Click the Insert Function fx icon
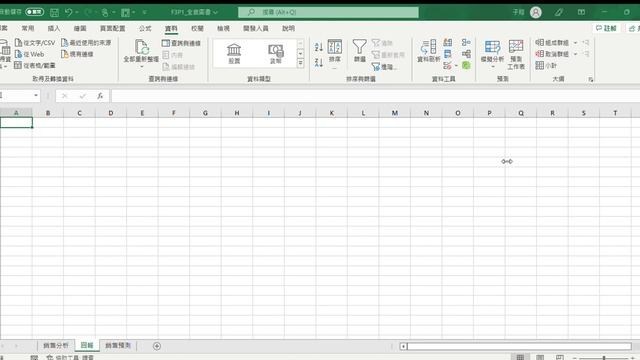The image size is (640, 360). click(x=100, y=96)
